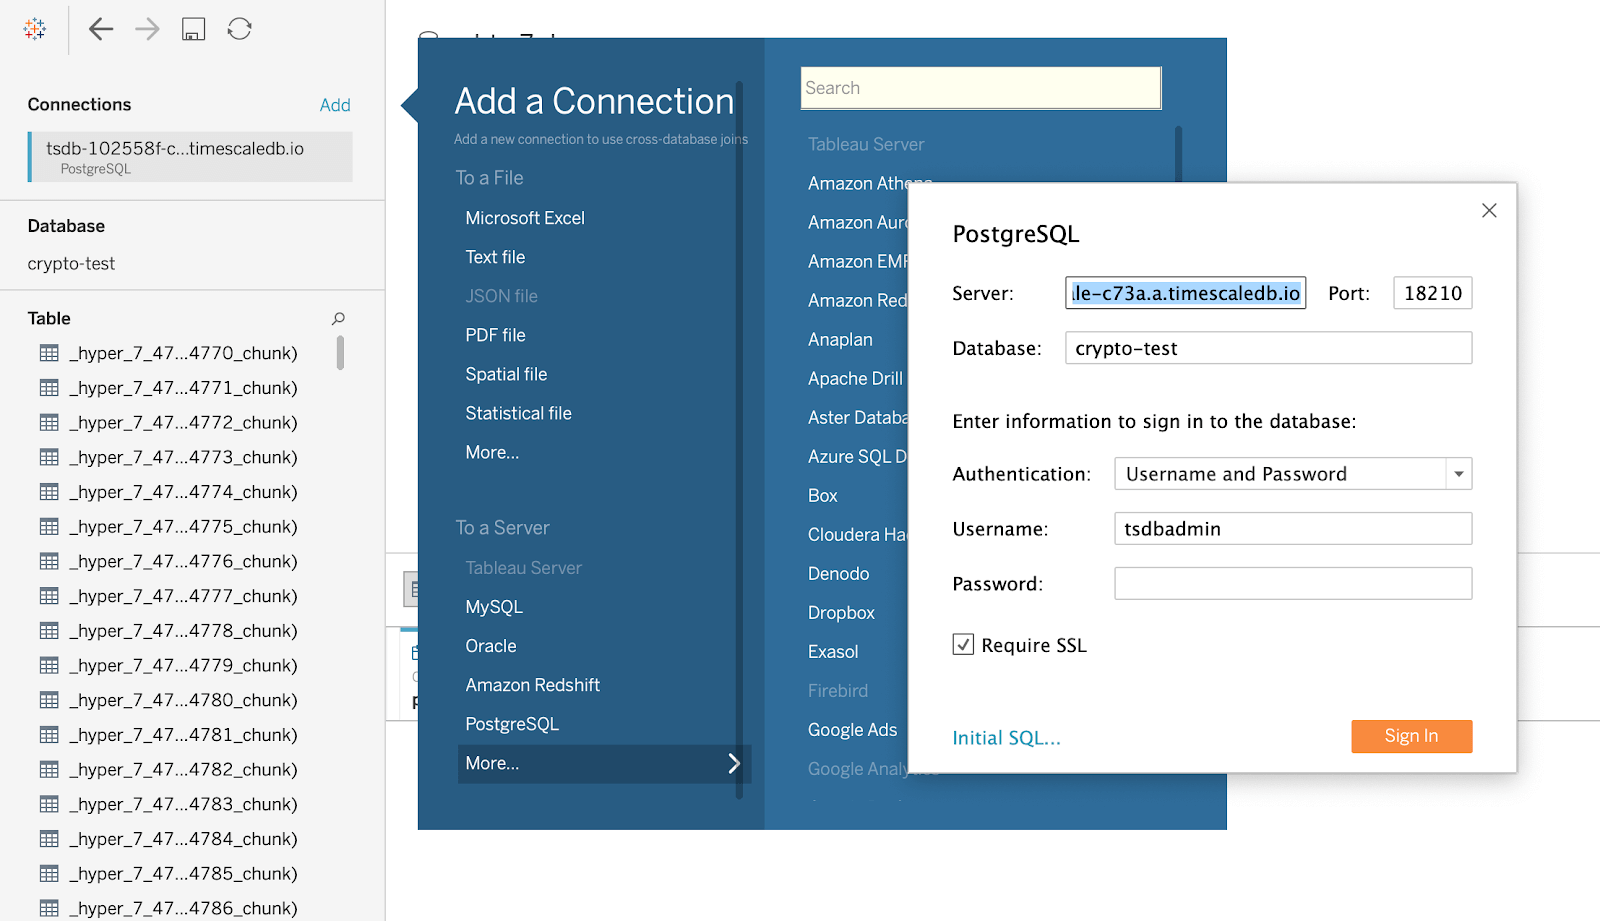Image resolution: width=1600 pixels, height=921 pixels.
Task: Click the back arrow in toolbar
Action: click(x=100, y=29)
